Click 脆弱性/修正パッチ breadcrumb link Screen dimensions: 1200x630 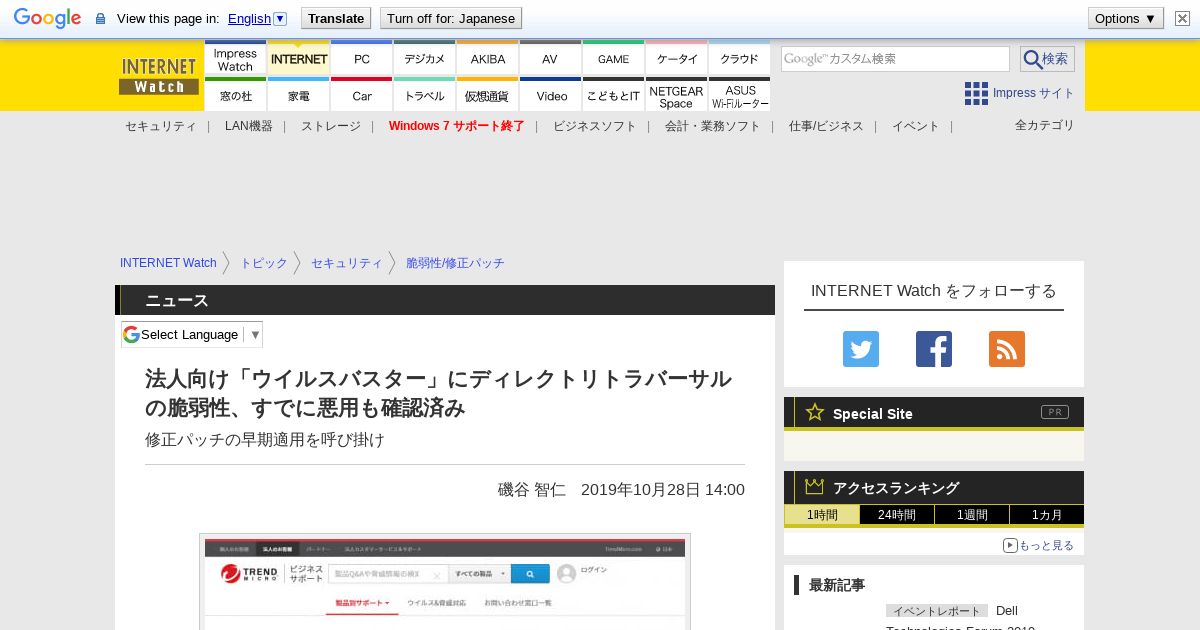(455, 263)
